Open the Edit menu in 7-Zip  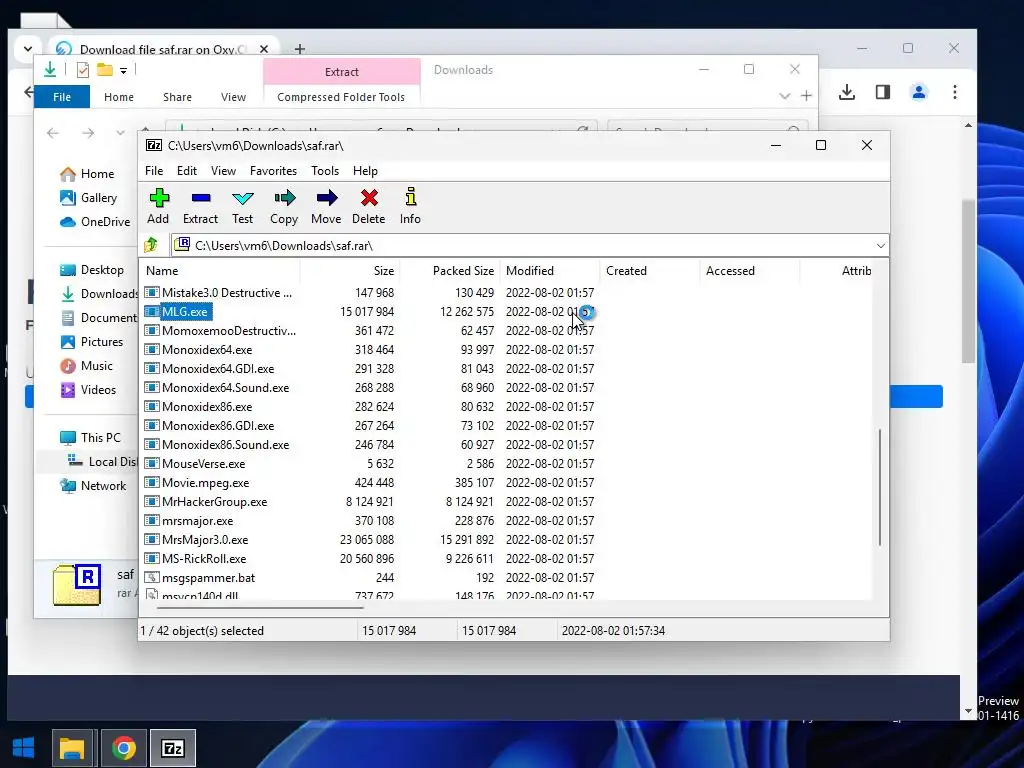[x=187, y=170]
